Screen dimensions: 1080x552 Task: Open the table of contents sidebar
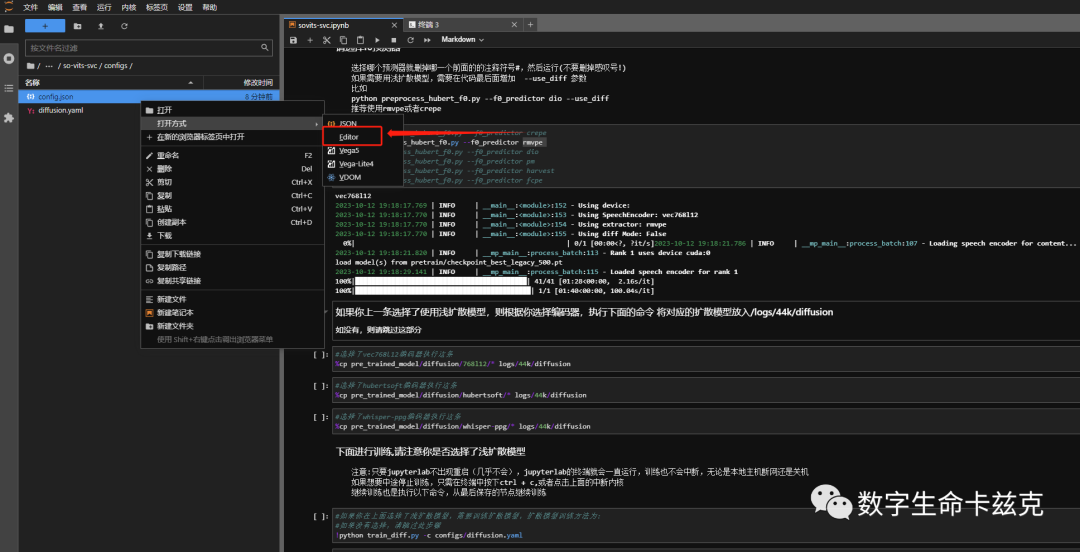click(9, 88)
